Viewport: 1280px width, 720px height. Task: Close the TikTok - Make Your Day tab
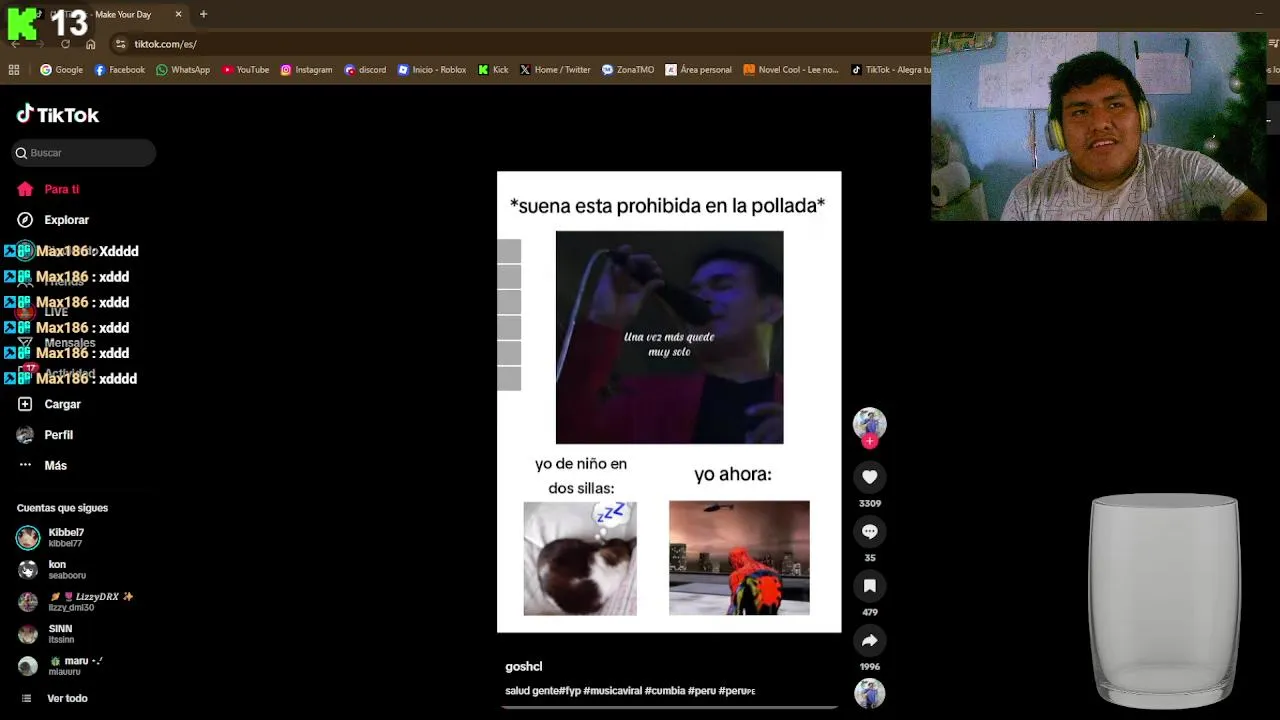pos(178,14)
